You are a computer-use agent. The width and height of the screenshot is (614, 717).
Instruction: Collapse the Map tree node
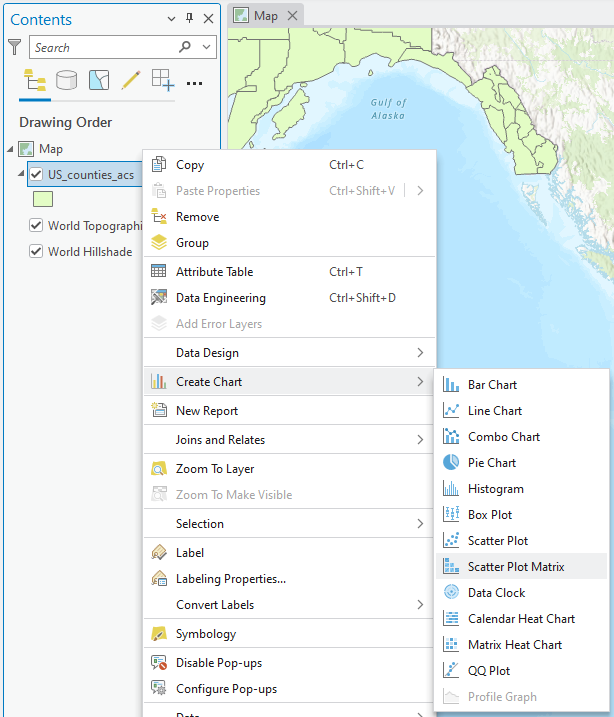10,149
